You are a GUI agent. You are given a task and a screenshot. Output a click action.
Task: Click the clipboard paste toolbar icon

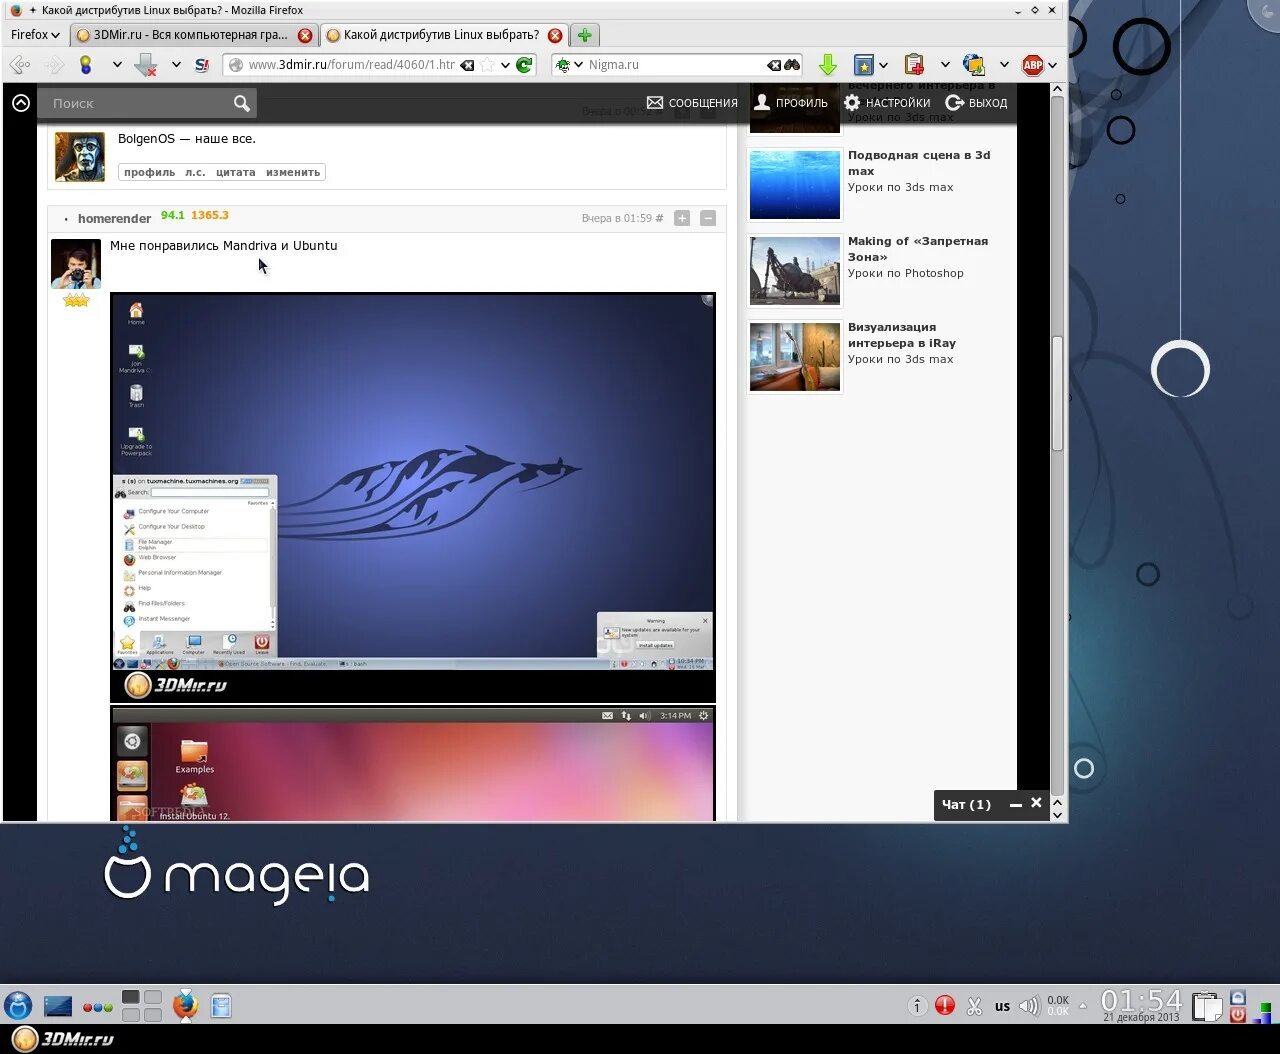[x=914, y=65]
